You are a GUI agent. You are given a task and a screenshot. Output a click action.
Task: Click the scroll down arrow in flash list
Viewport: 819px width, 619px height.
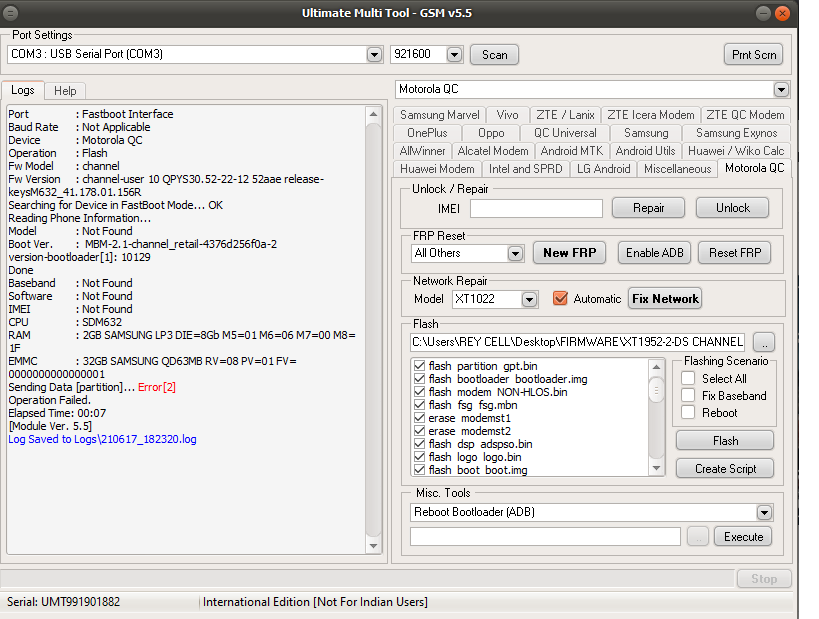pos(656,468)
